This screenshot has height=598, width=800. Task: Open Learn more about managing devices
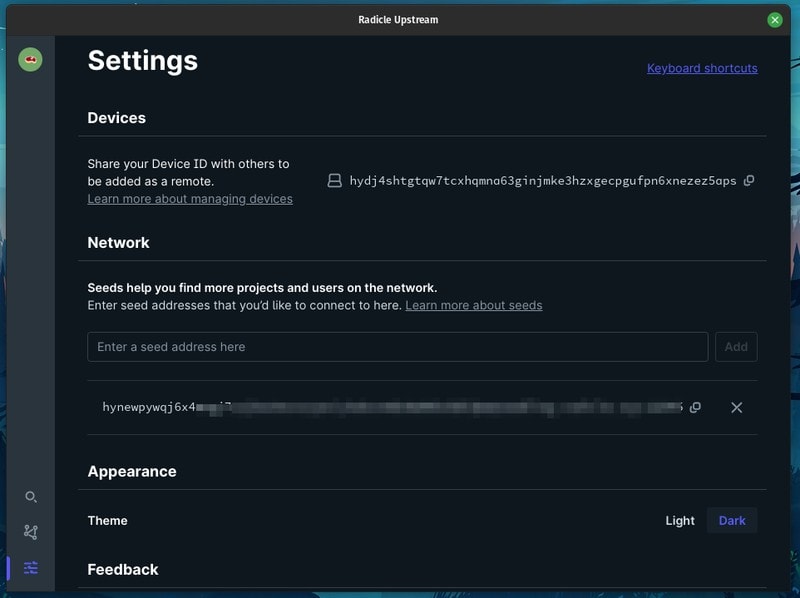(x=190, y=198)
